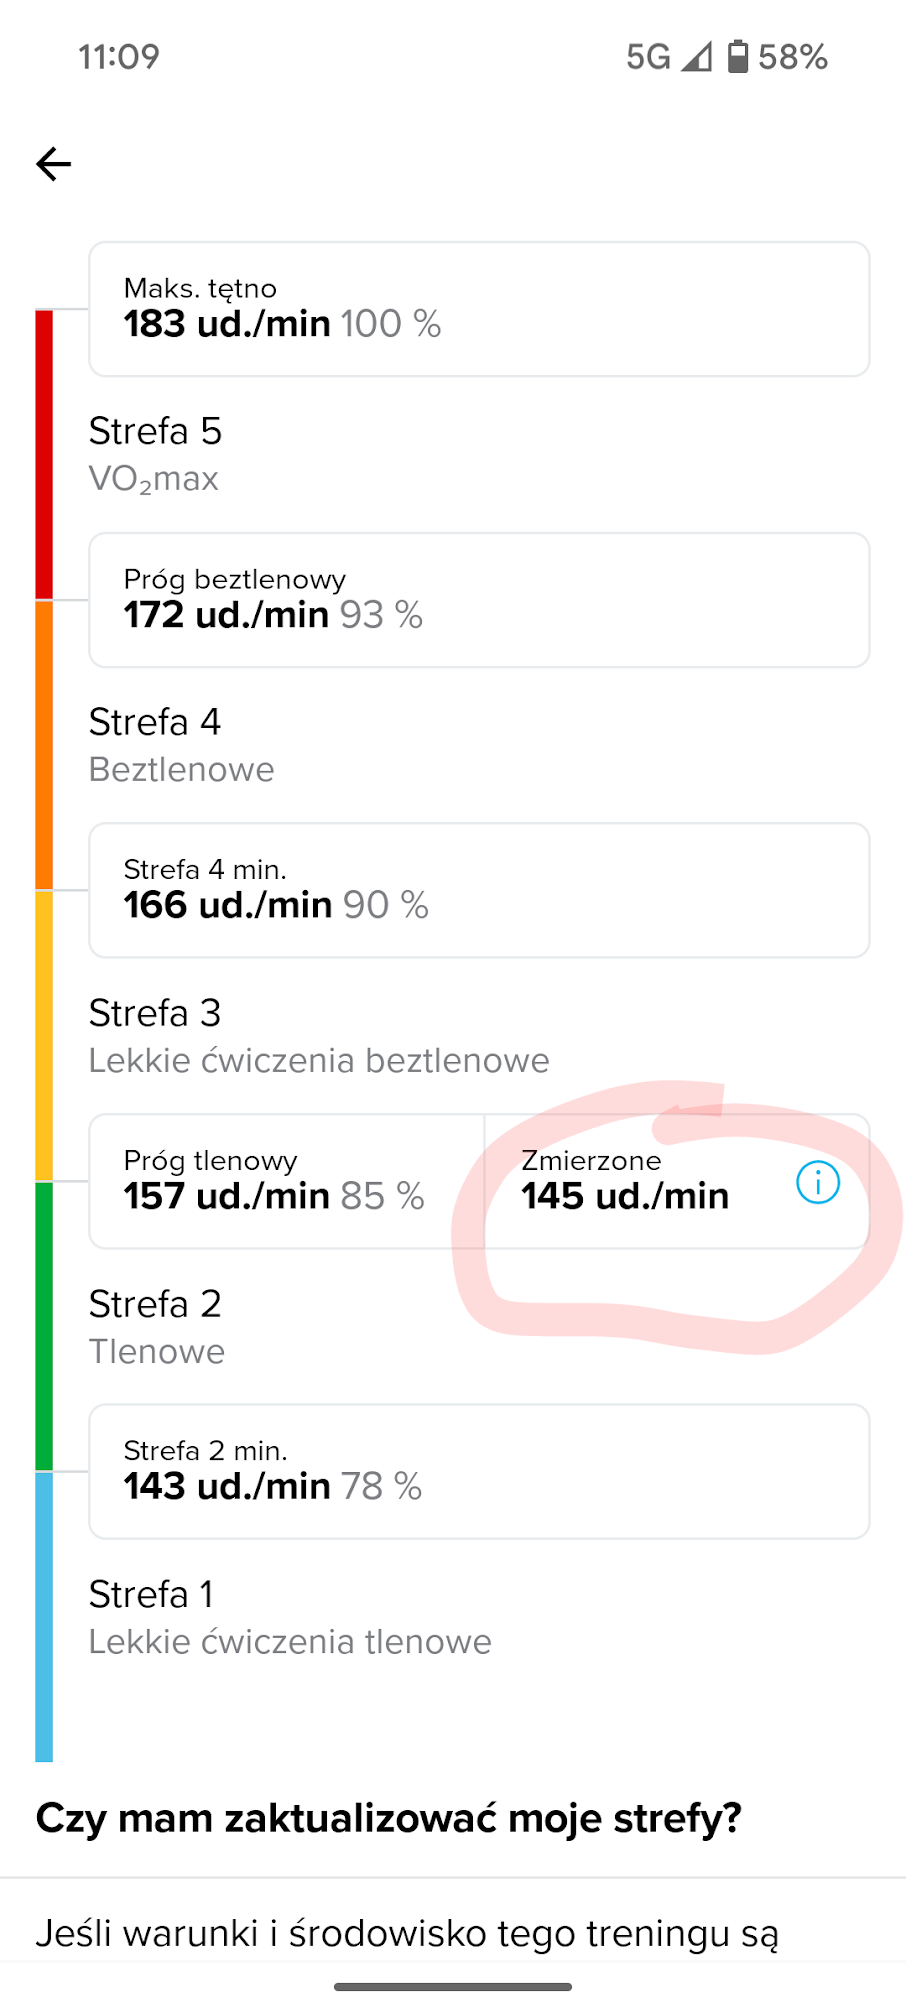The height and width of the screenshot is (2013, 906).
Task: Tap the back arrow icon
Action: pyautogui.click(x=54, y=164)
